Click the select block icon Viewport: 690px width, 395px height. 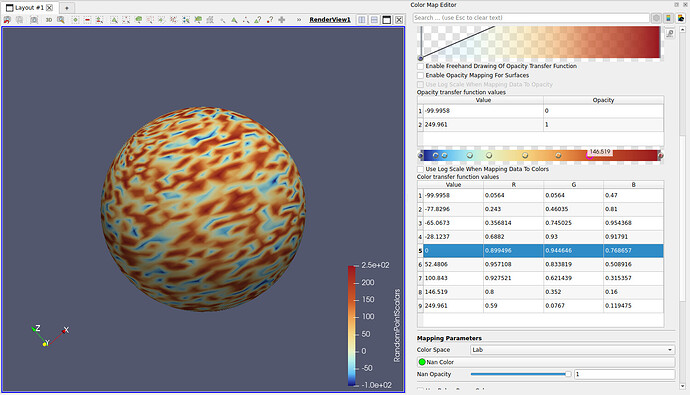point(186,20)
